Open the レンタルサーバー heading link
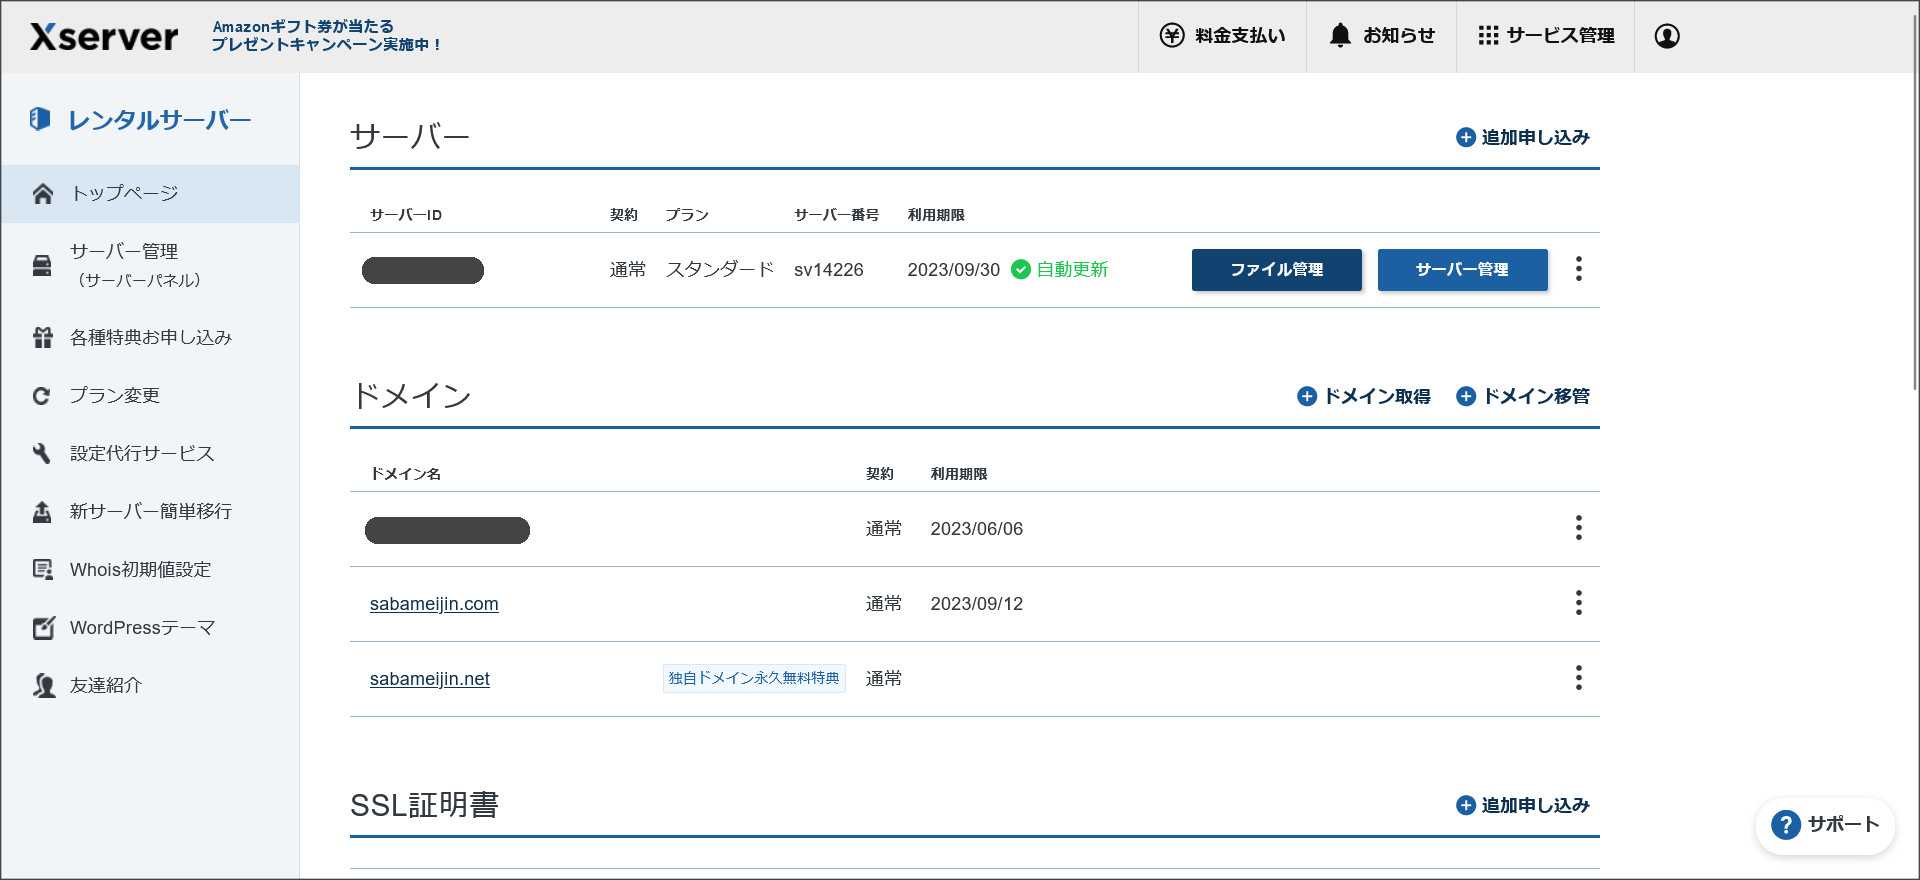Image resolution: width=1920 pixels, height=880 pixels. click(160, 120)
